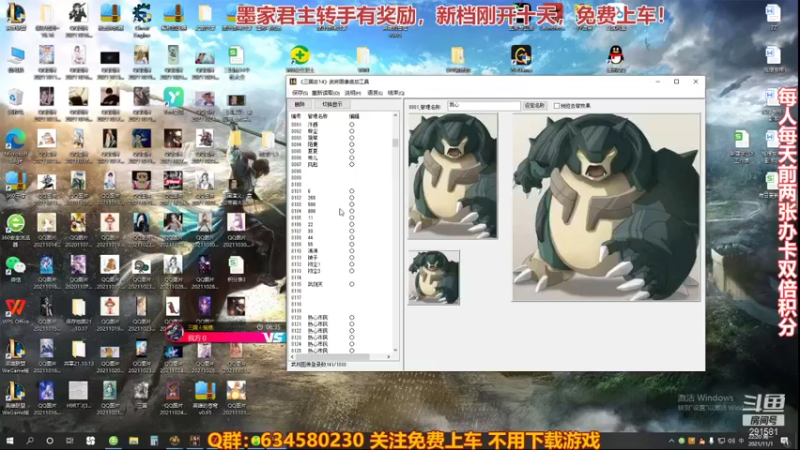800x450 pixels.
Task: Click the list's vertical scrollbar up arrow
Action: coord(395,116)
